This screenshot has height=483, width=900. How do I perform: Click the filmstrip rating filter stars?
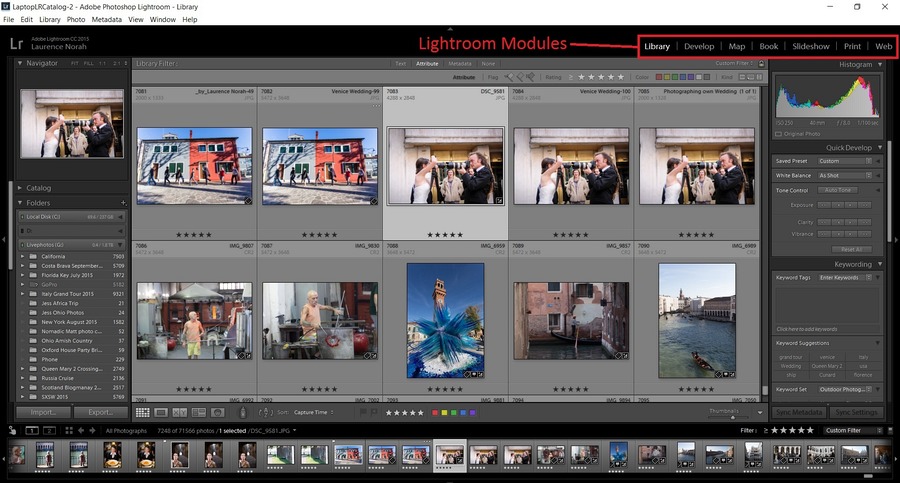click(x=792, y=430)
